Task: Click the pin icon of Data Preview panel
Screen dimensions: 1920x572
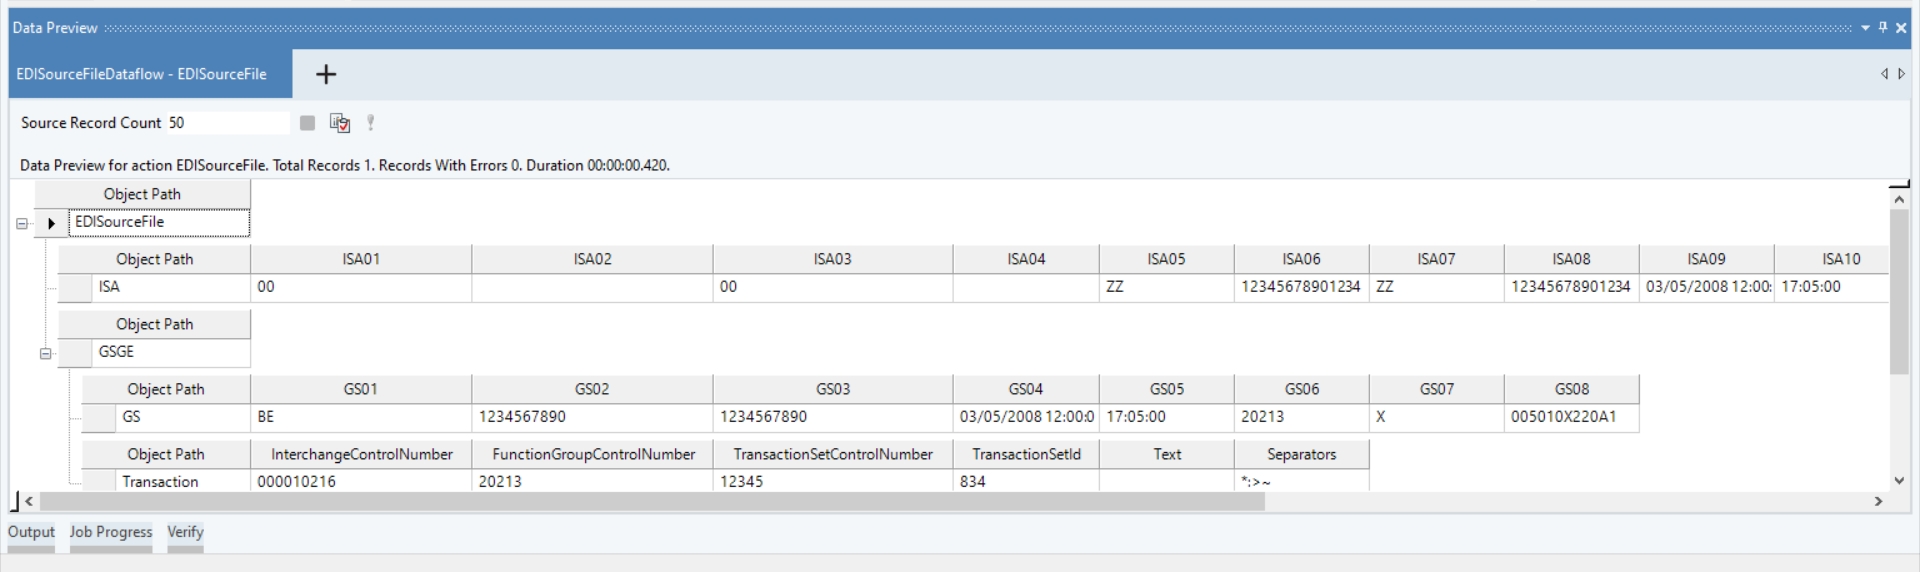Action: pyautogui.click(x=1883, y=28)
